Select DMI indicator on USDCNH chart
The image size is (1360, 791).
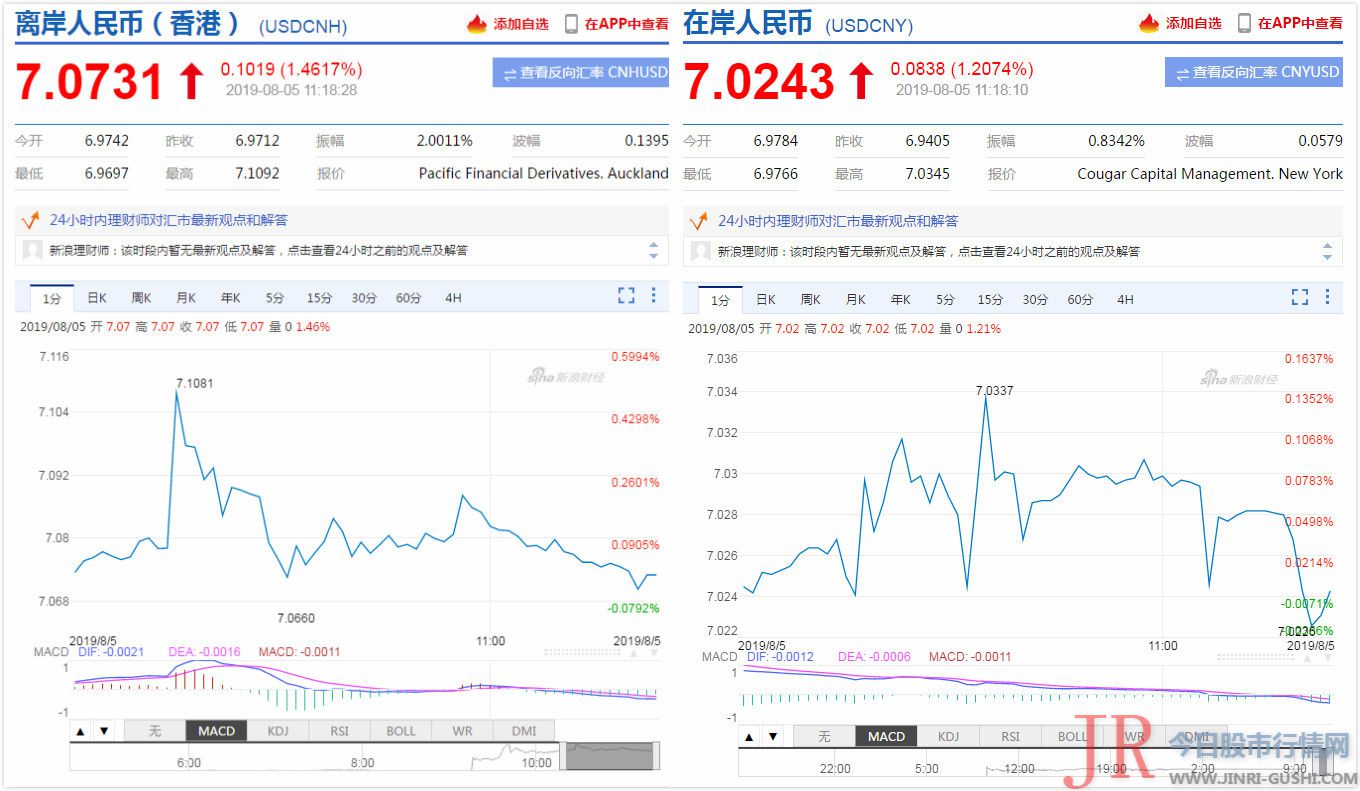[x=524, y=731]
